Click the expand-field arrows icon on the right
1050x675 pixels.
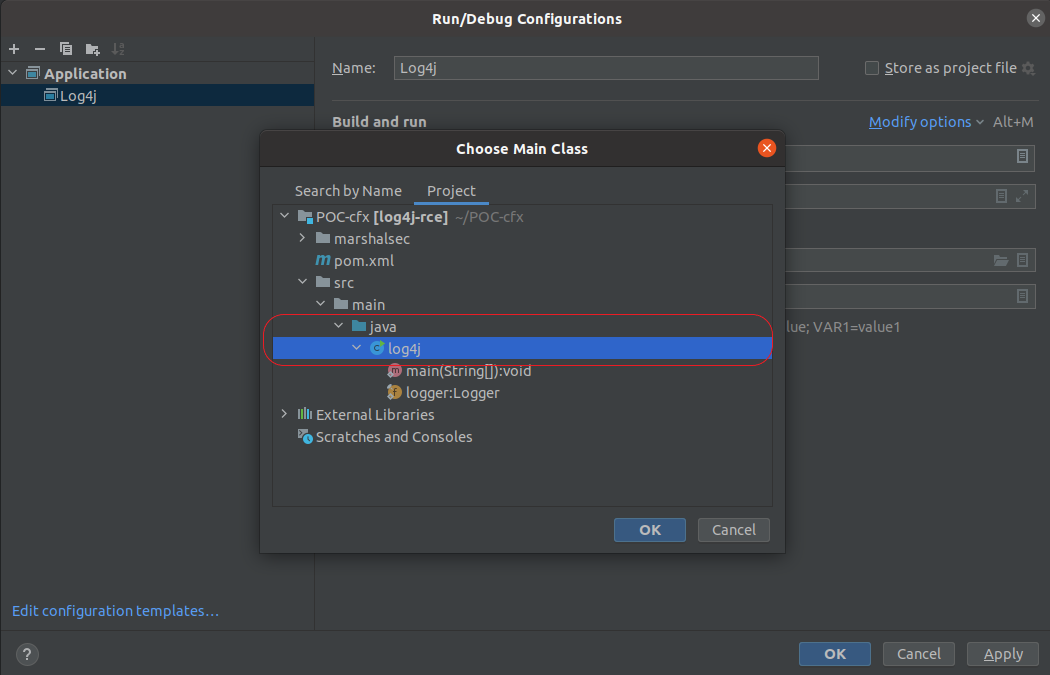click(x=1022, y=196)
